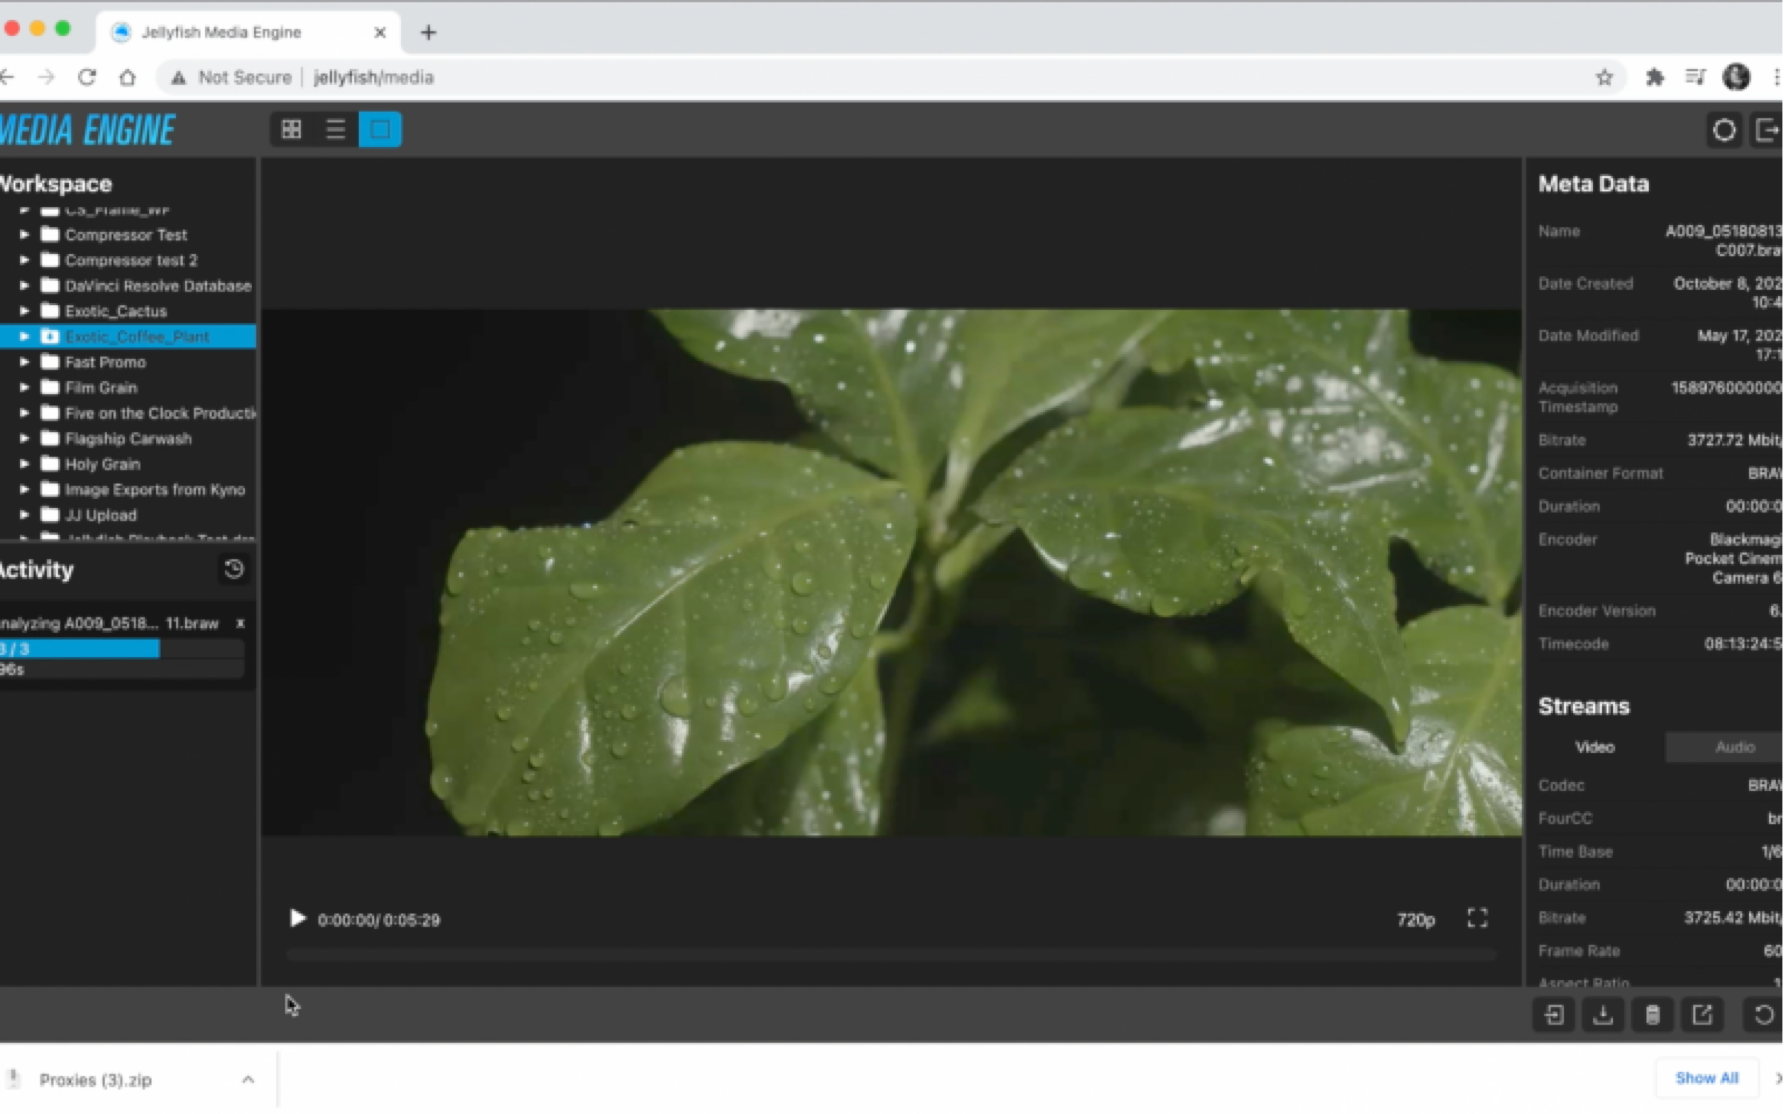This screenshot has height=1114, width=1784.
Task: Switch to the Audio streams tab
Action: pyautogui.click(x=1734, y=747)
